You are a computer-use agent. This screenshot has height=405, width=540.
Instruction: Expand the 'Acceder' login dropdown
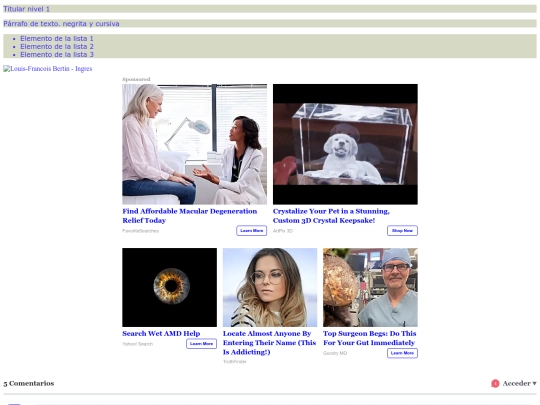coord(519,383)
